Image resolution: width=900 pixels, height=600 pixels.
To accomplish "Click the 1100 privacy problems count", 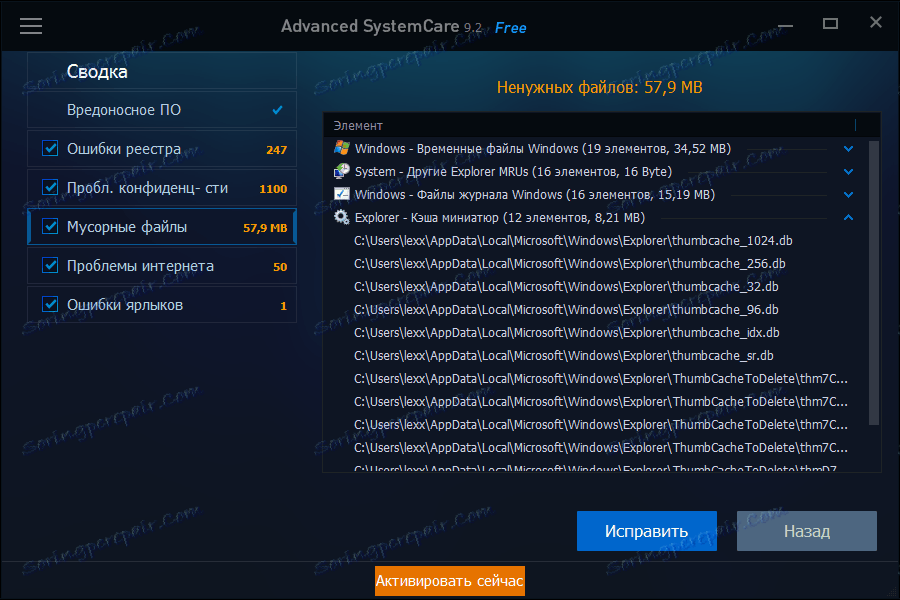I will coord(273,189).
